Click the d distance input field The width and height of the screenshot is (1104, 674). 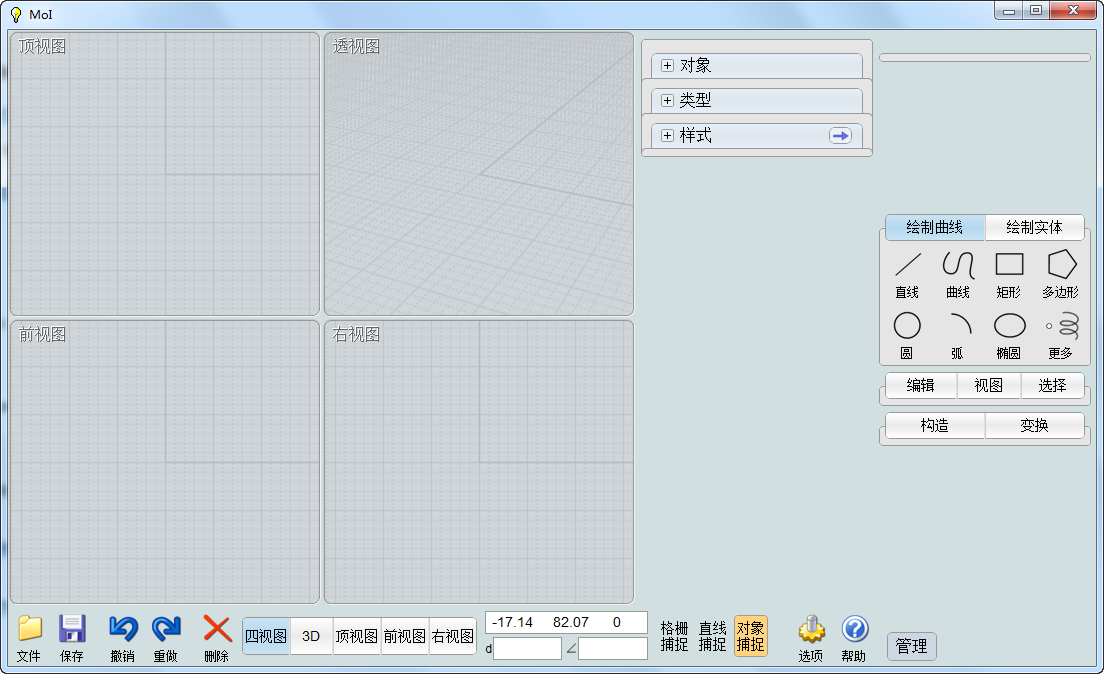527,648
